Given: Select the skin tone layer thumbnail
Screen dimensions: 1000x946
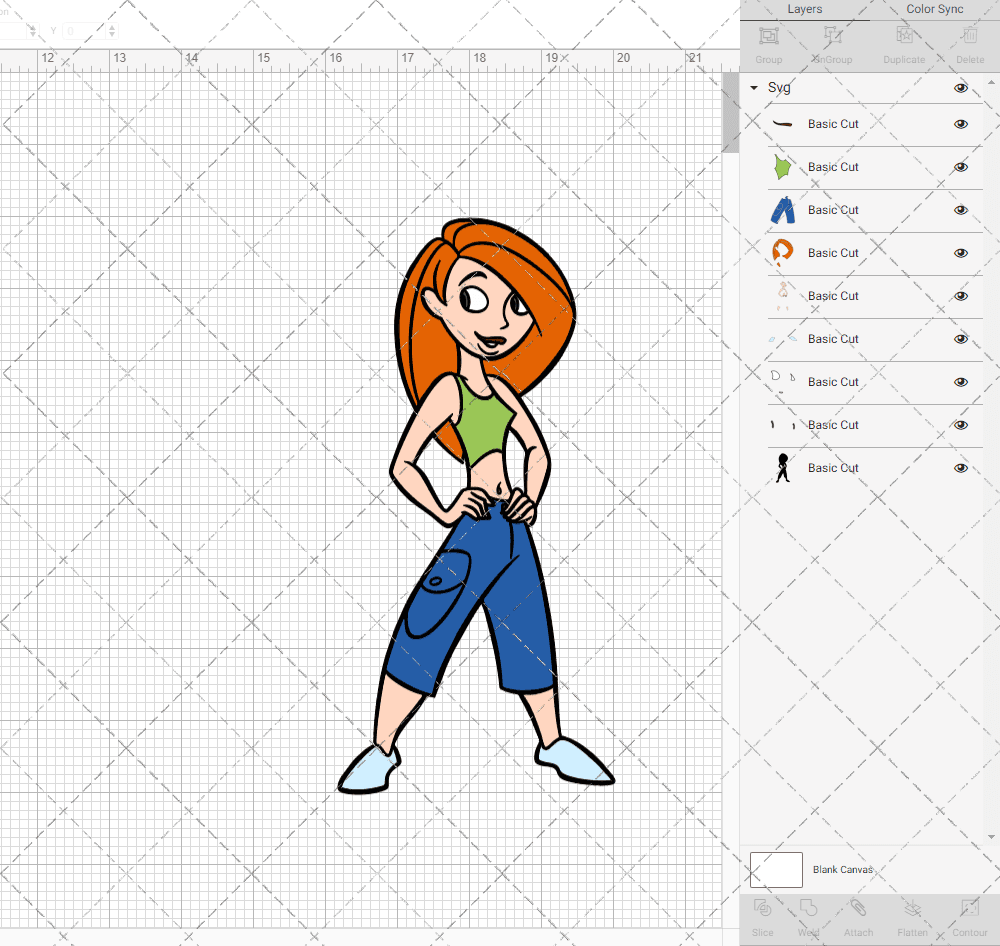Looking at the screenshot, I should (x=783, y=296).
